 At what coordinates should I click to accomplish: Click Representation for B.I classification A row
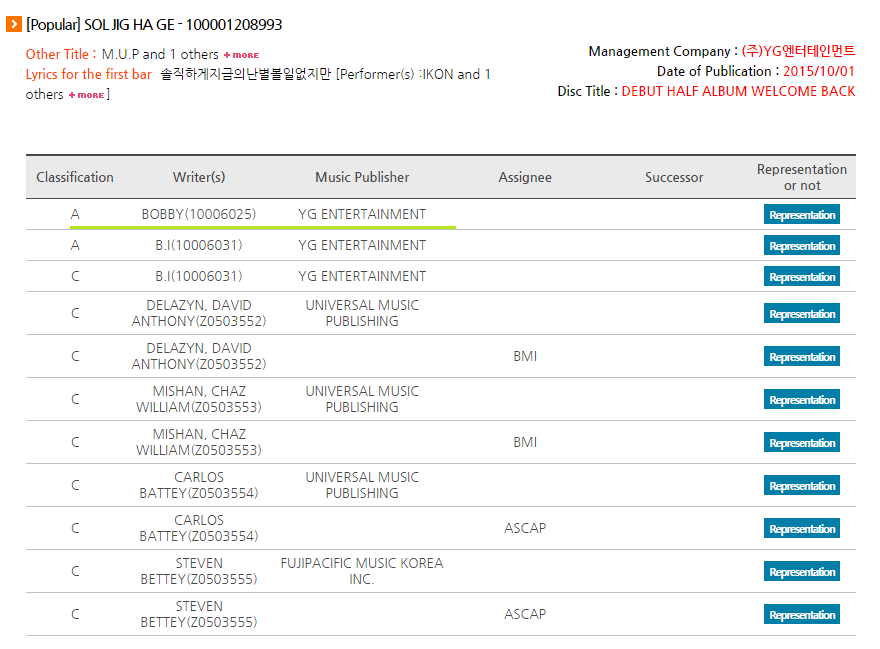pyautogui.click(x=801, y=245)
